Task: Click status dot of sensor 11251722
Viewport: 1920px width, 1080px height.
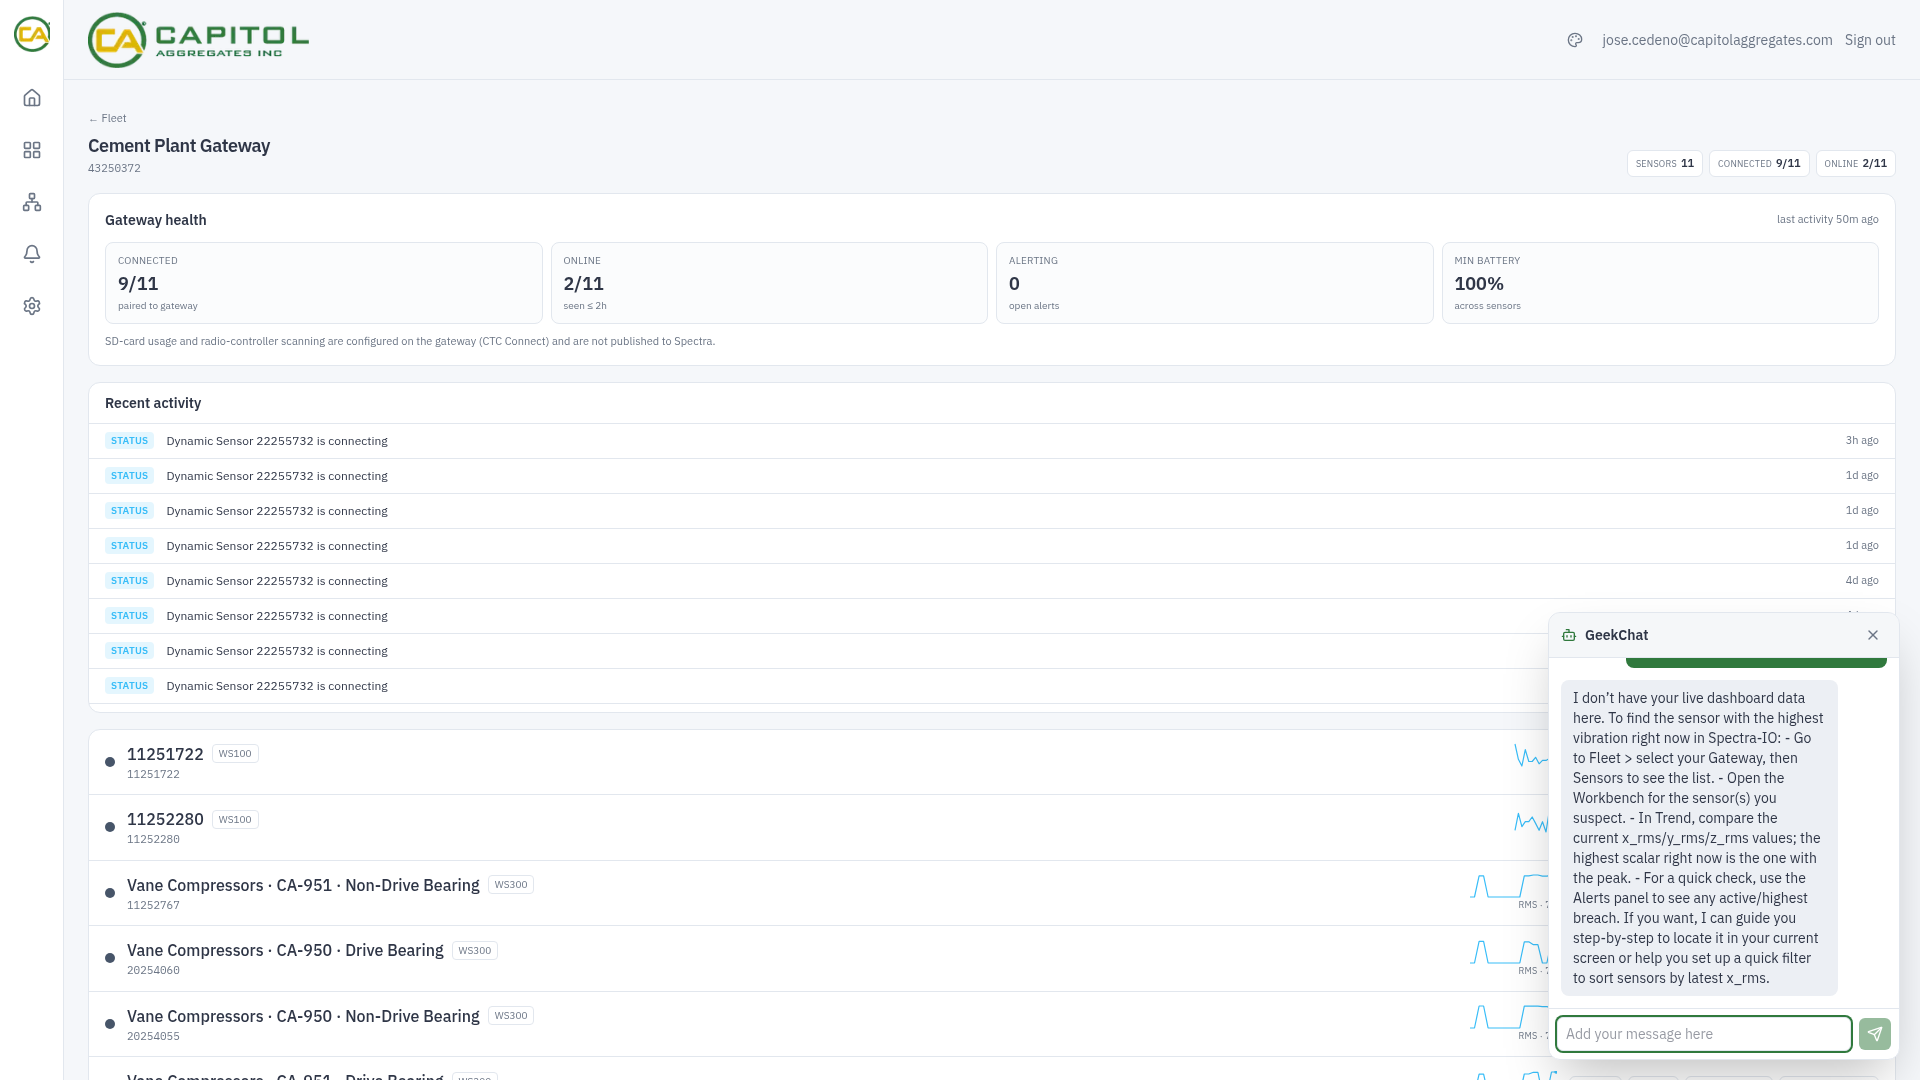Action: 110,762
